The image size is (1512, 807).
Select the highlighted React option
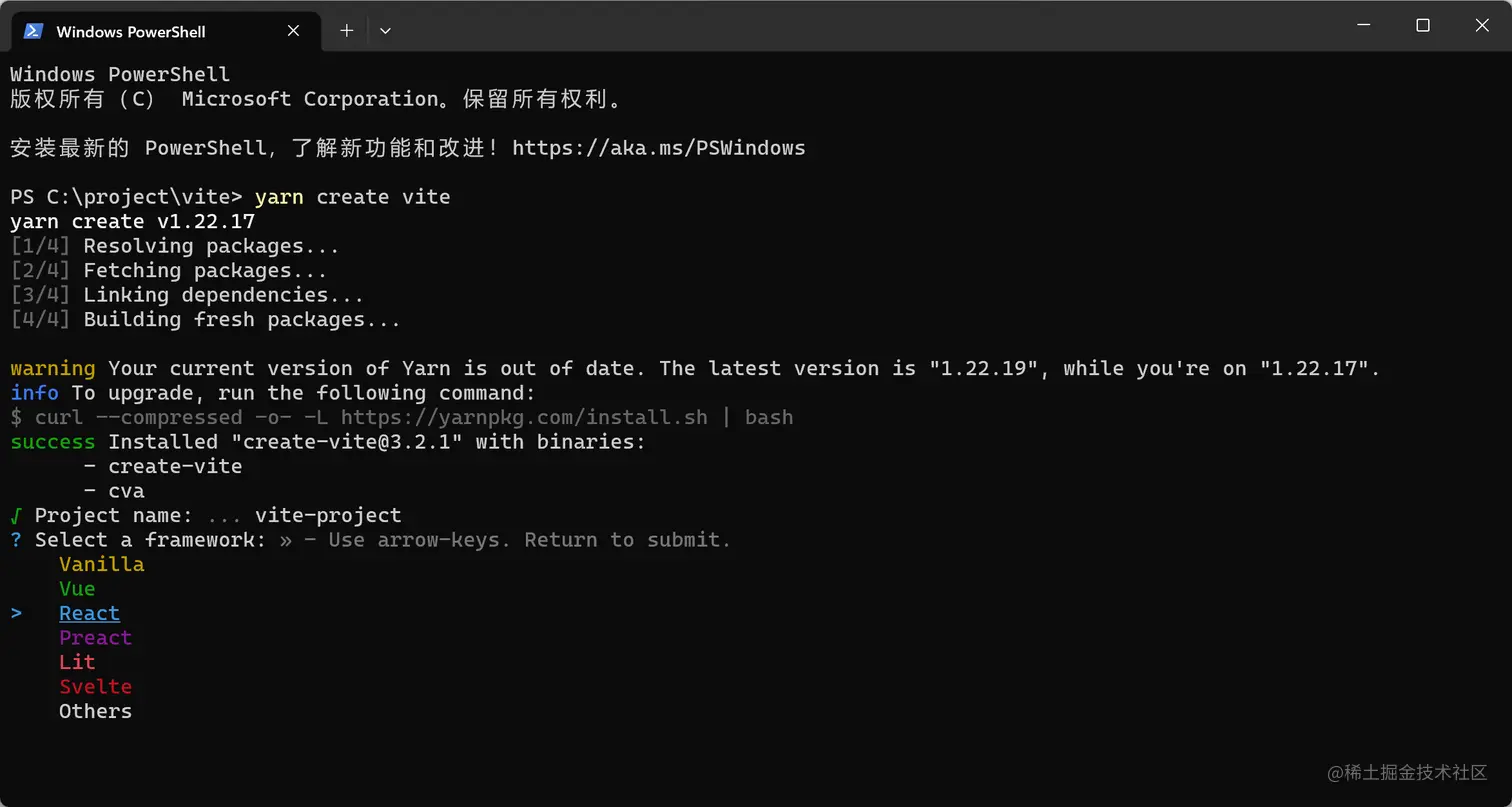click(x=89, y=613)
